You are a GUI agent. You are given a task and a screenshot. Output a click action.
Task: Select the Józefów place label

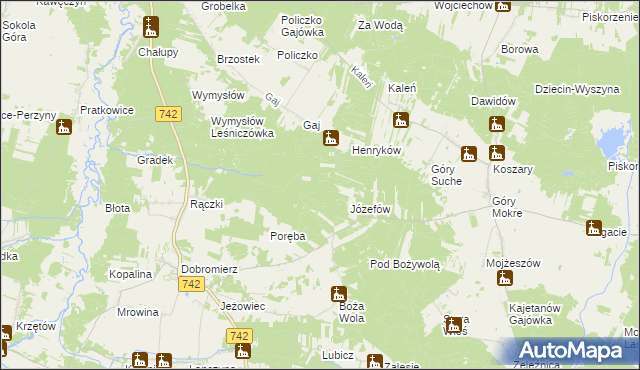point(371,209)
